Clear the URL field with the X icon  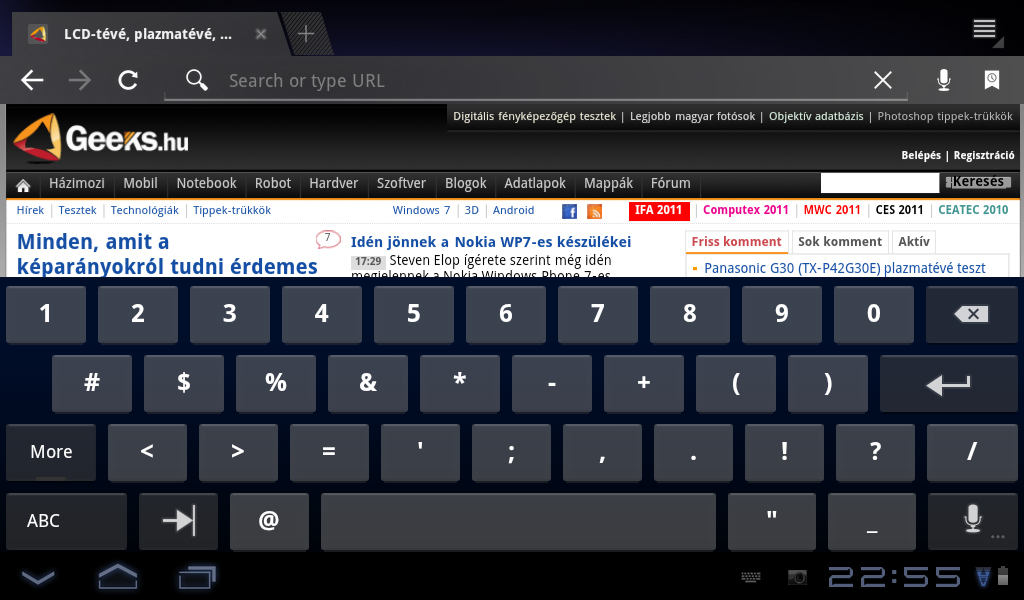[882, 81]
